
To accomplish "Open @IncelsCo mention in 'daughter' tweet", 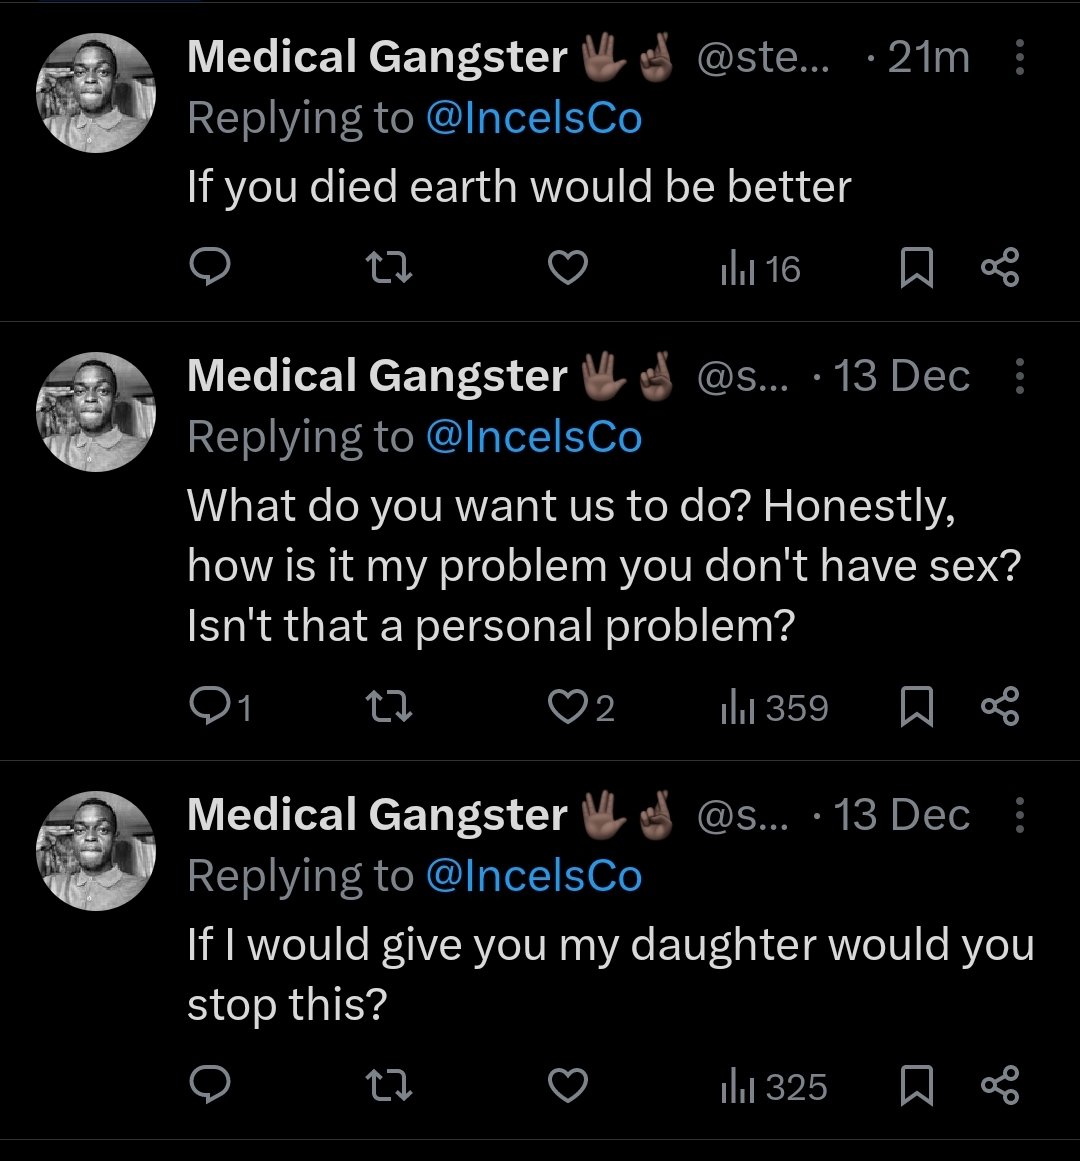I will [533, 876].
